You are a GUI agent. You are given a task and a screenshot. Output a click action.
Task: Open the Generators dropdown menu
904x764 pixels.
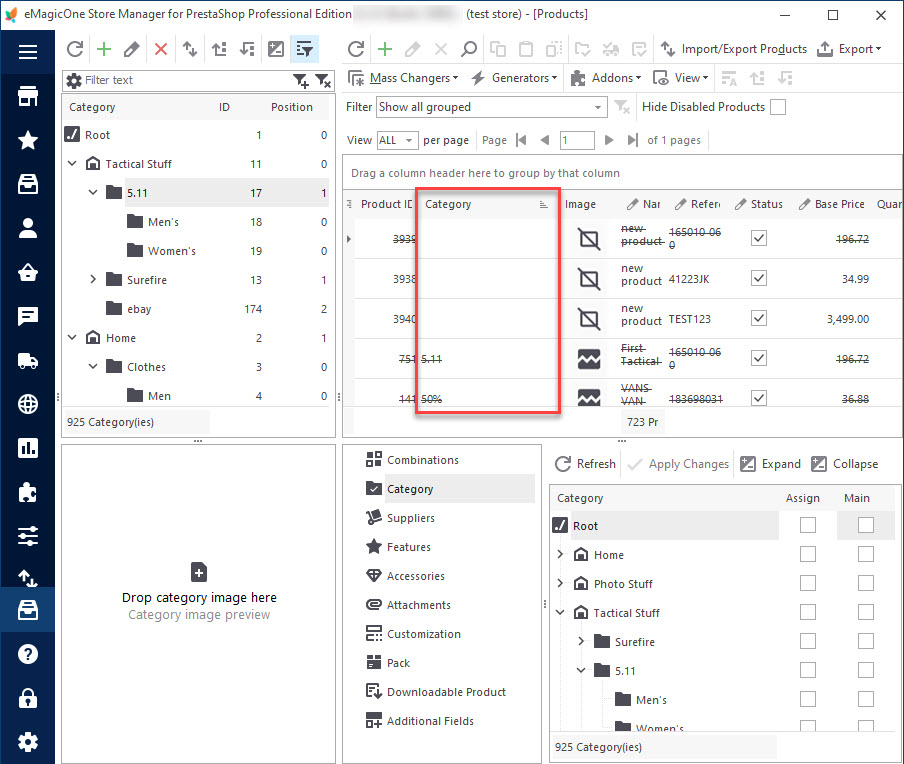tap(514, 78)
